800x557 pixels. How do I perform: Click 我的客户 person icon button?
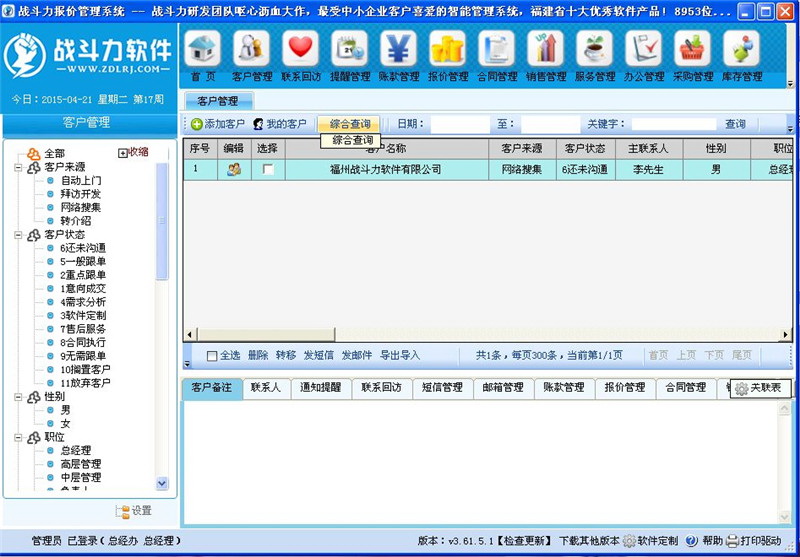(280, 124)
